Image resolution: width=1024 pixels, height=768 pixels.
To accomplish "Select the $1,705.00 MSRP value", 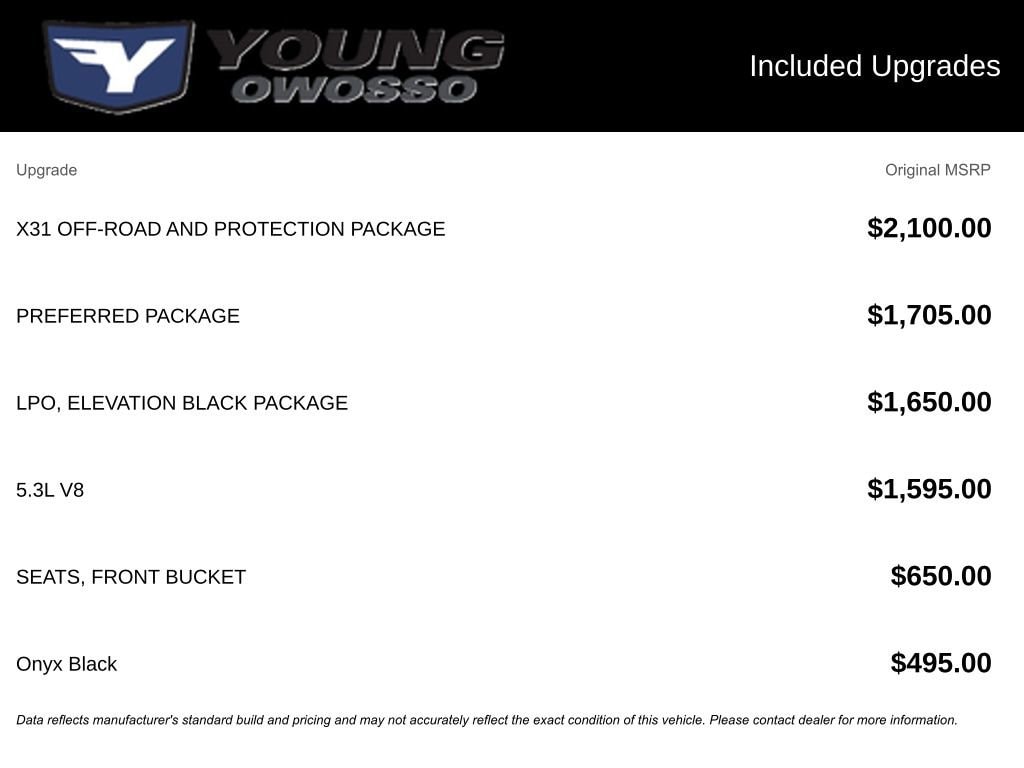I will click(929, 315).
